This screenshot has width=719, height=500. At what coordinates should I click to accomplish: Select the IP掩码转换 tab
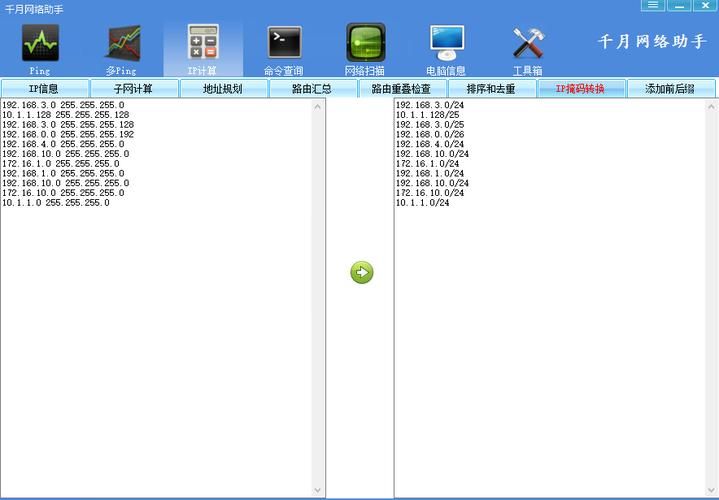point(581,89)
